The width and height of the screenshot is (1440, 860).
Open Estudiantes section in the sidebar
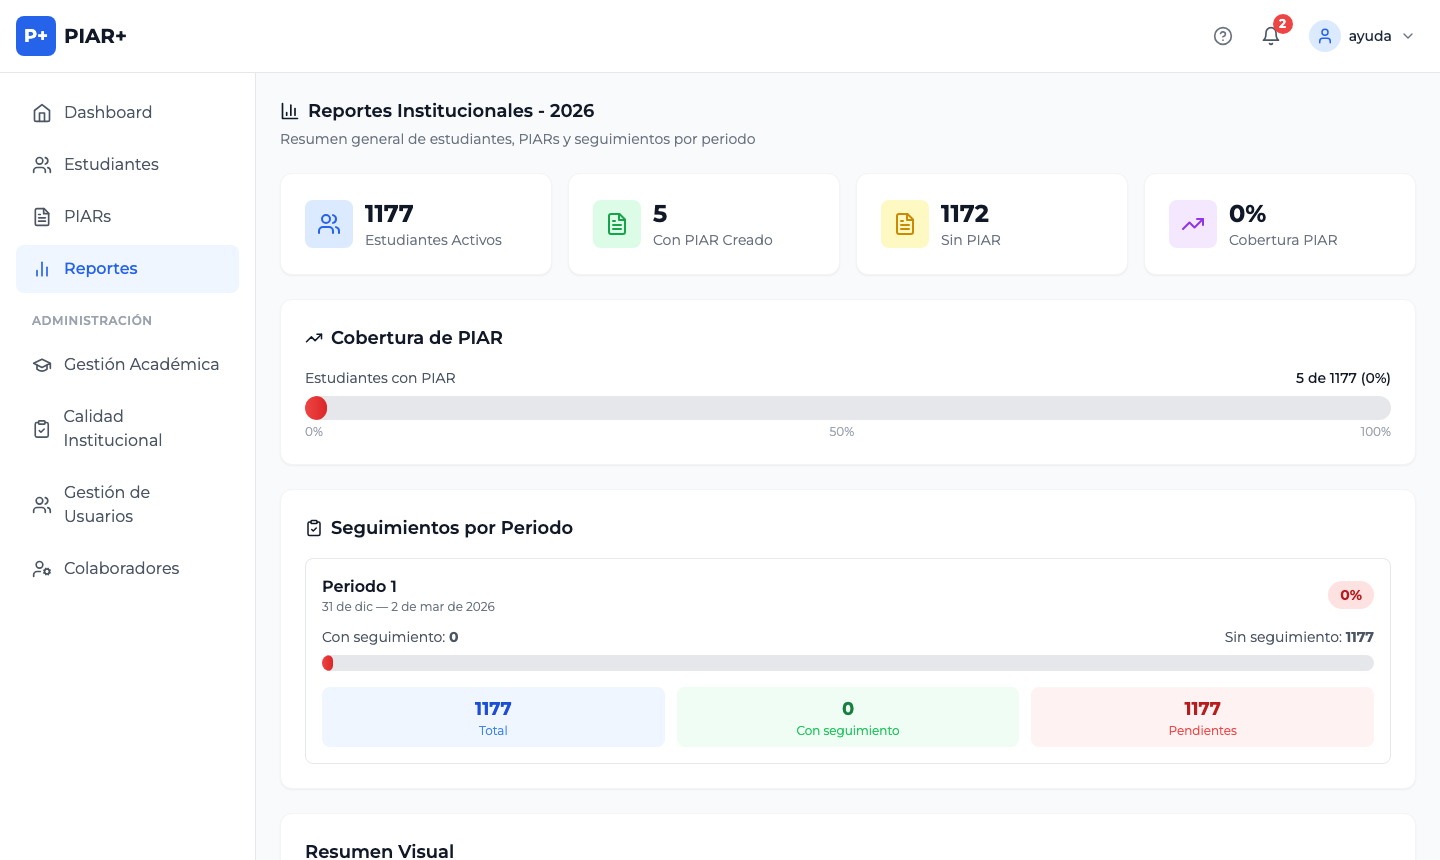111,164
